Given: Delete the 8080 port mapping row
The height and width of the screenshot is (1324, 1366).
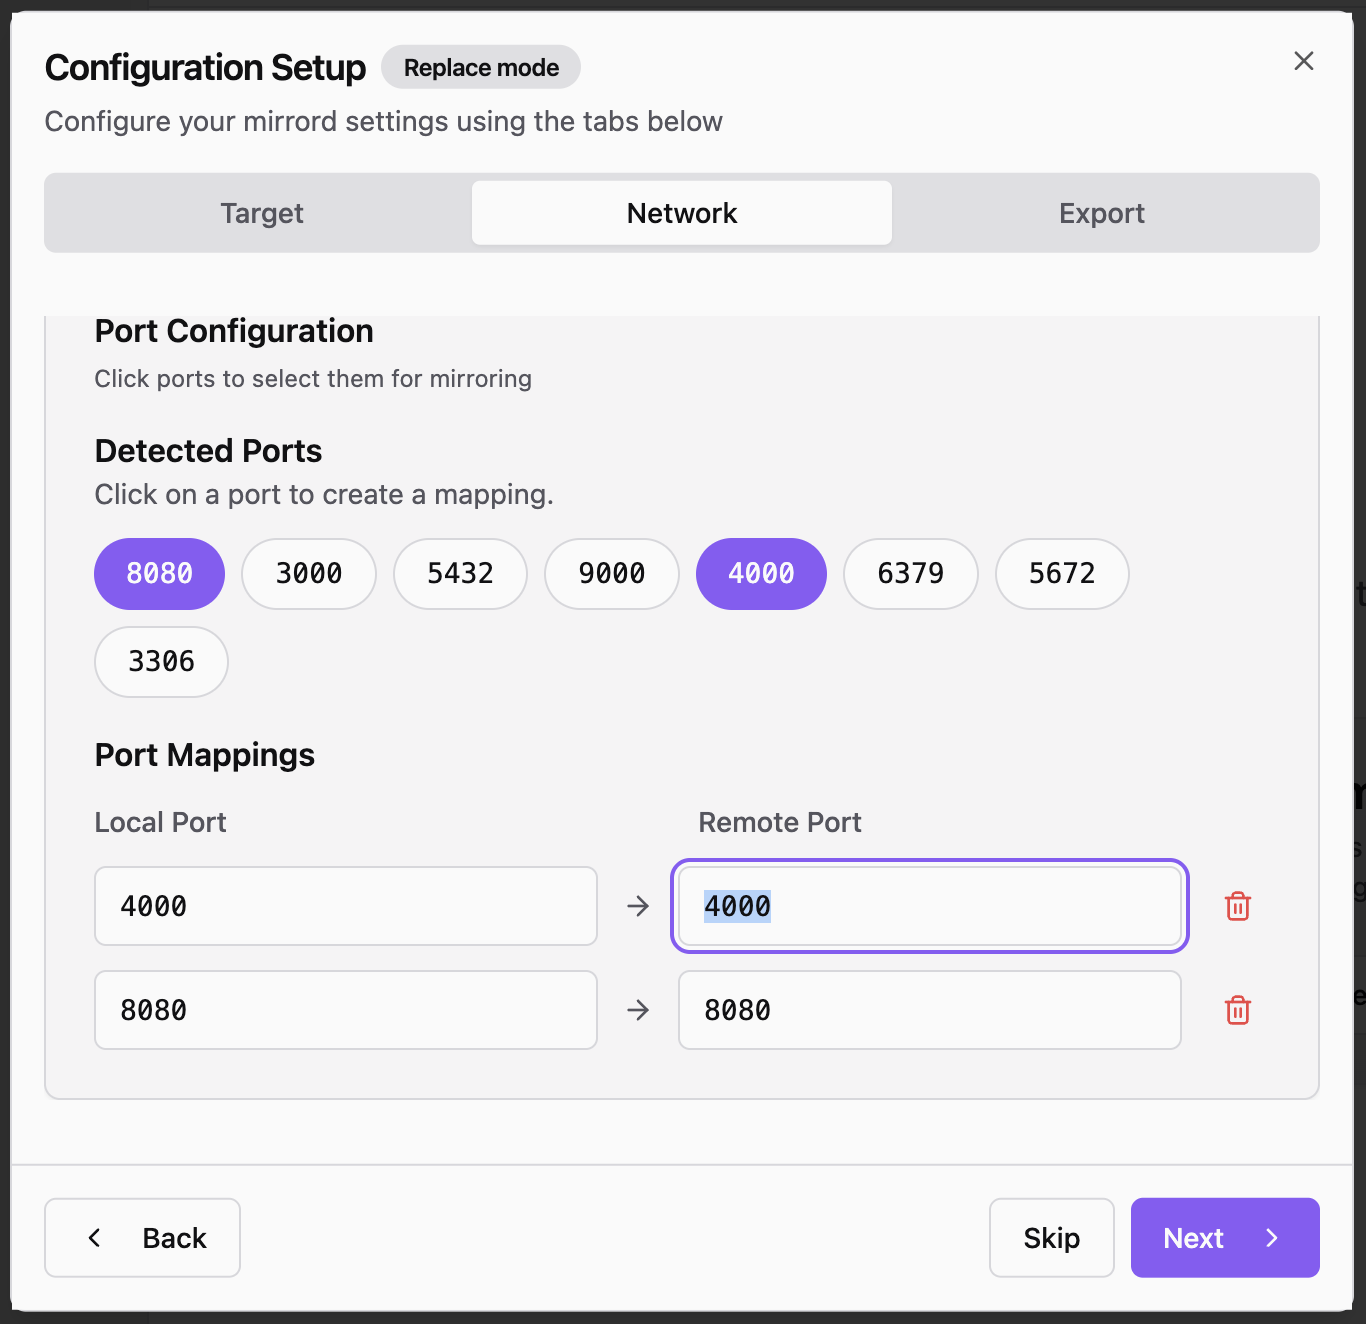Looking at the screenshot, I should (x=1237, y=1010).
